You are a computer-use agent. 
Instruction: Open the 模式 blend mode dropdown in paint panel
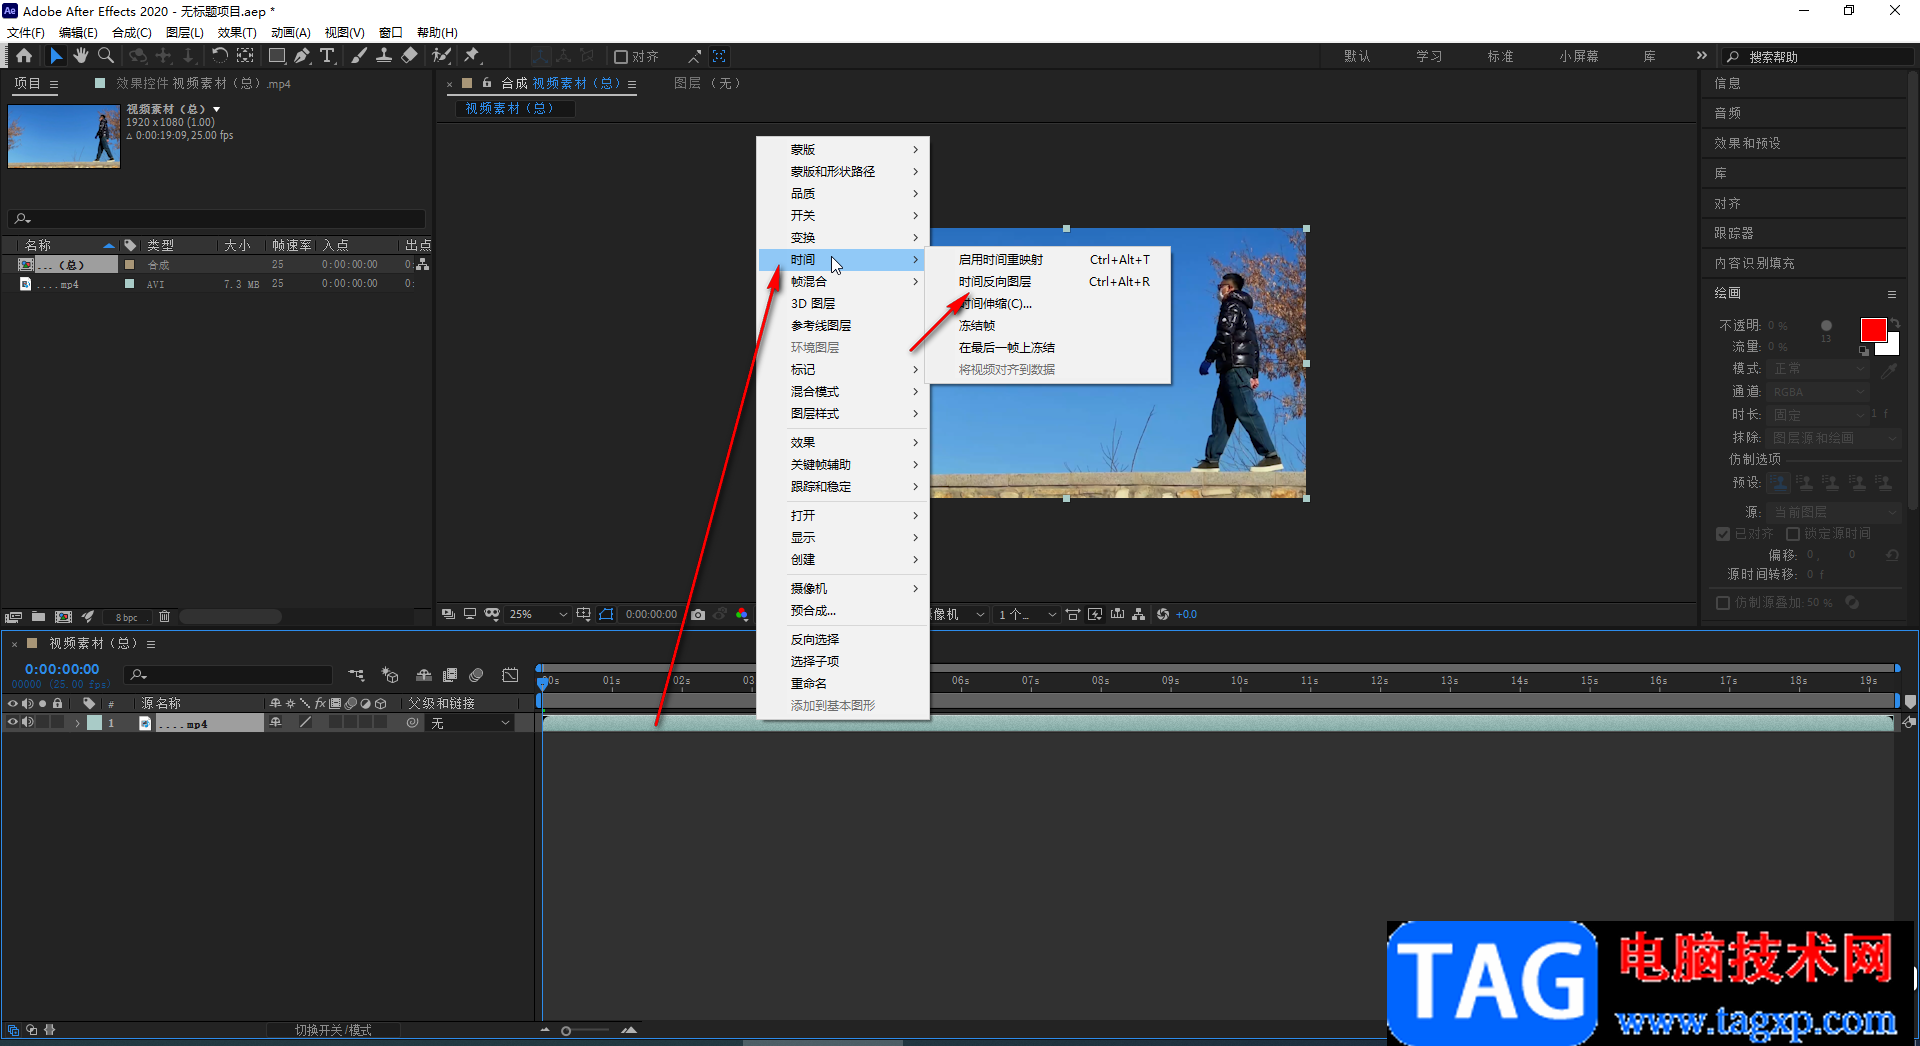[x=1817, y=369]
